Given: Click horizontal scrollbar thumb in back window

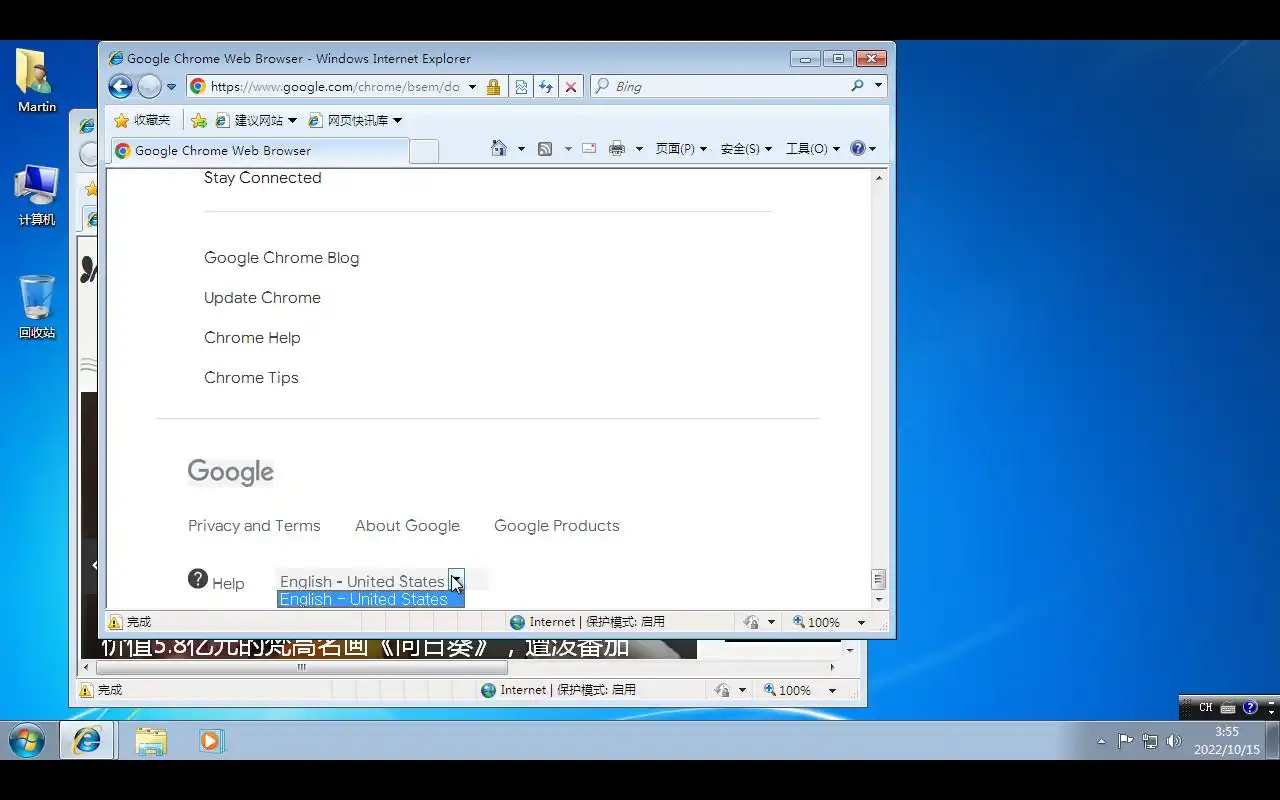Looking at the screenshot, I should 301,667.
